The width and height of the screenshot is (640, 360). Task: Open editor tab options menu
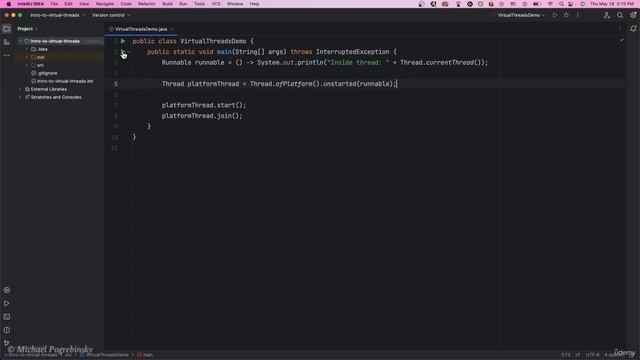coord(620,29)
